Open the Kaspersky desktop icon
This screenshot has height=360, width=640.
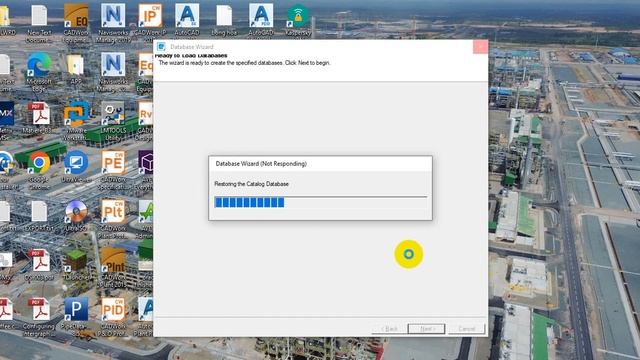[x=298, y=16]
